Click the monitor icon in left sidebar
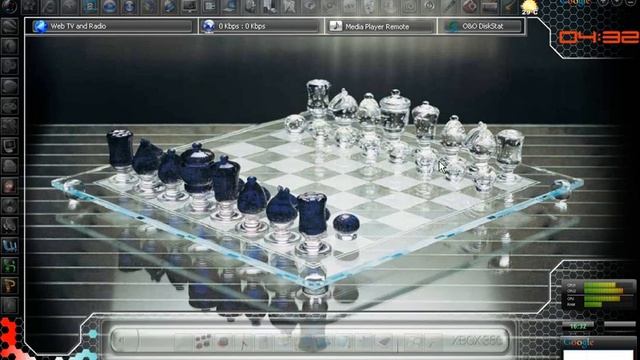The image size is (640, 360). pyautogui.click(x=9, y=146)
